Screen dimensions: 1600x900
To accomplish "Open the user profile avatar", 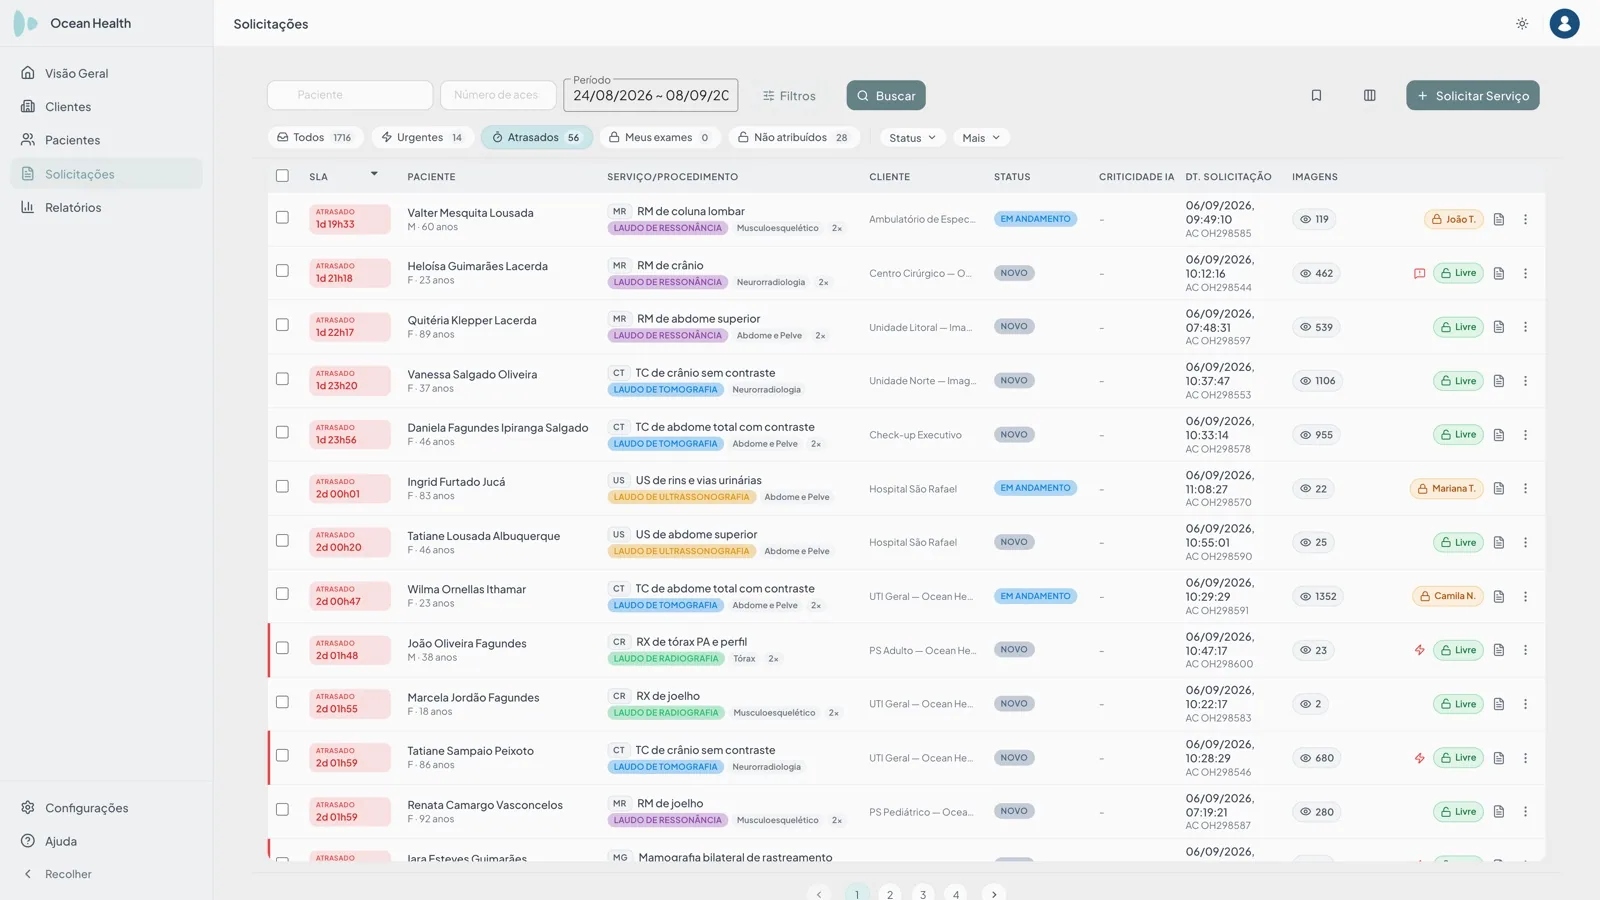I will (1564, 23).
